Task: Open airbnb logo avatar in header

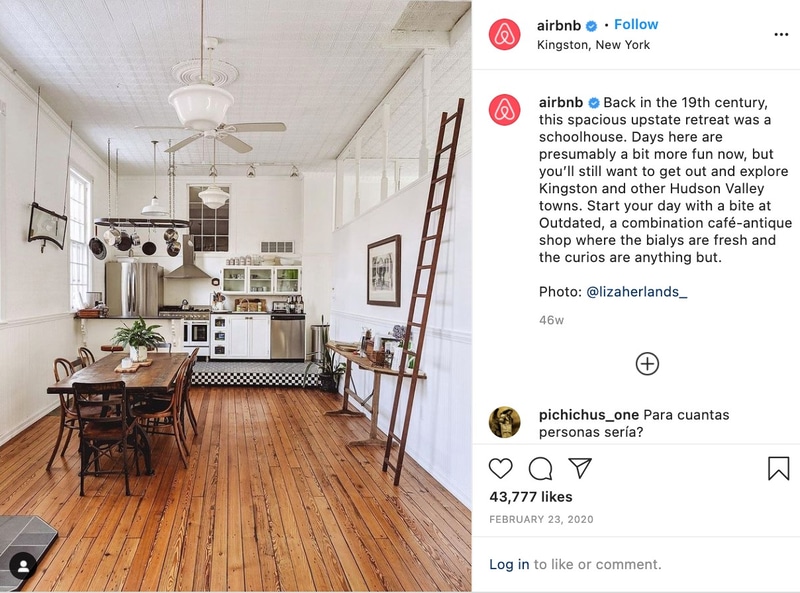Action: pyautogui.click(x=504, y=34)
